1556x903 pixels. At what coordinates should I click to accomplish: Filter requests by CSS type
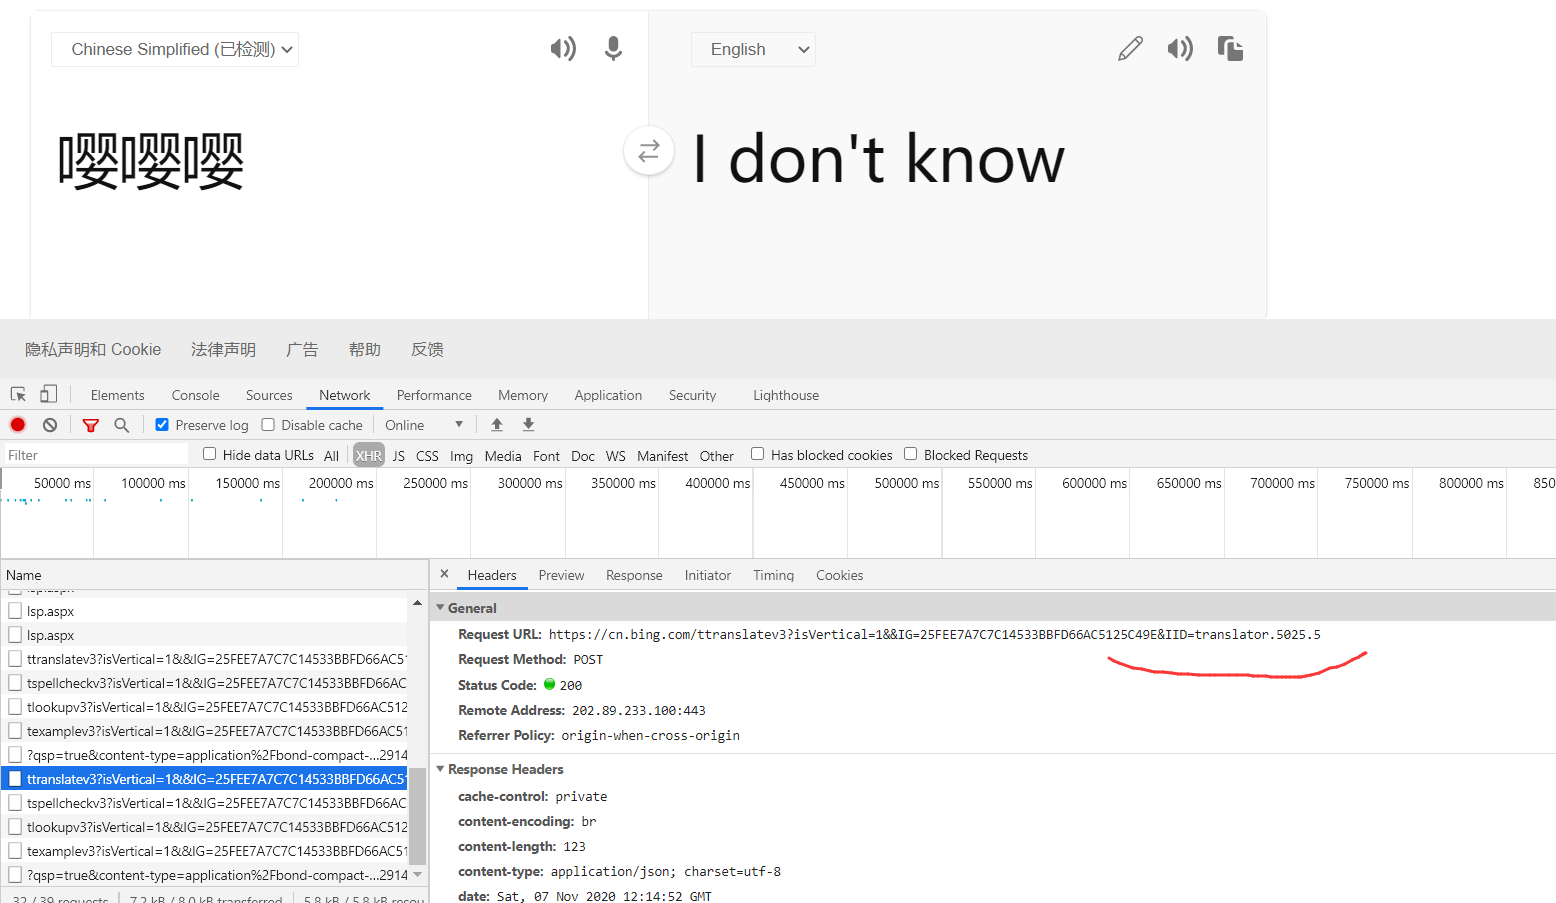(x=427, y=455)
